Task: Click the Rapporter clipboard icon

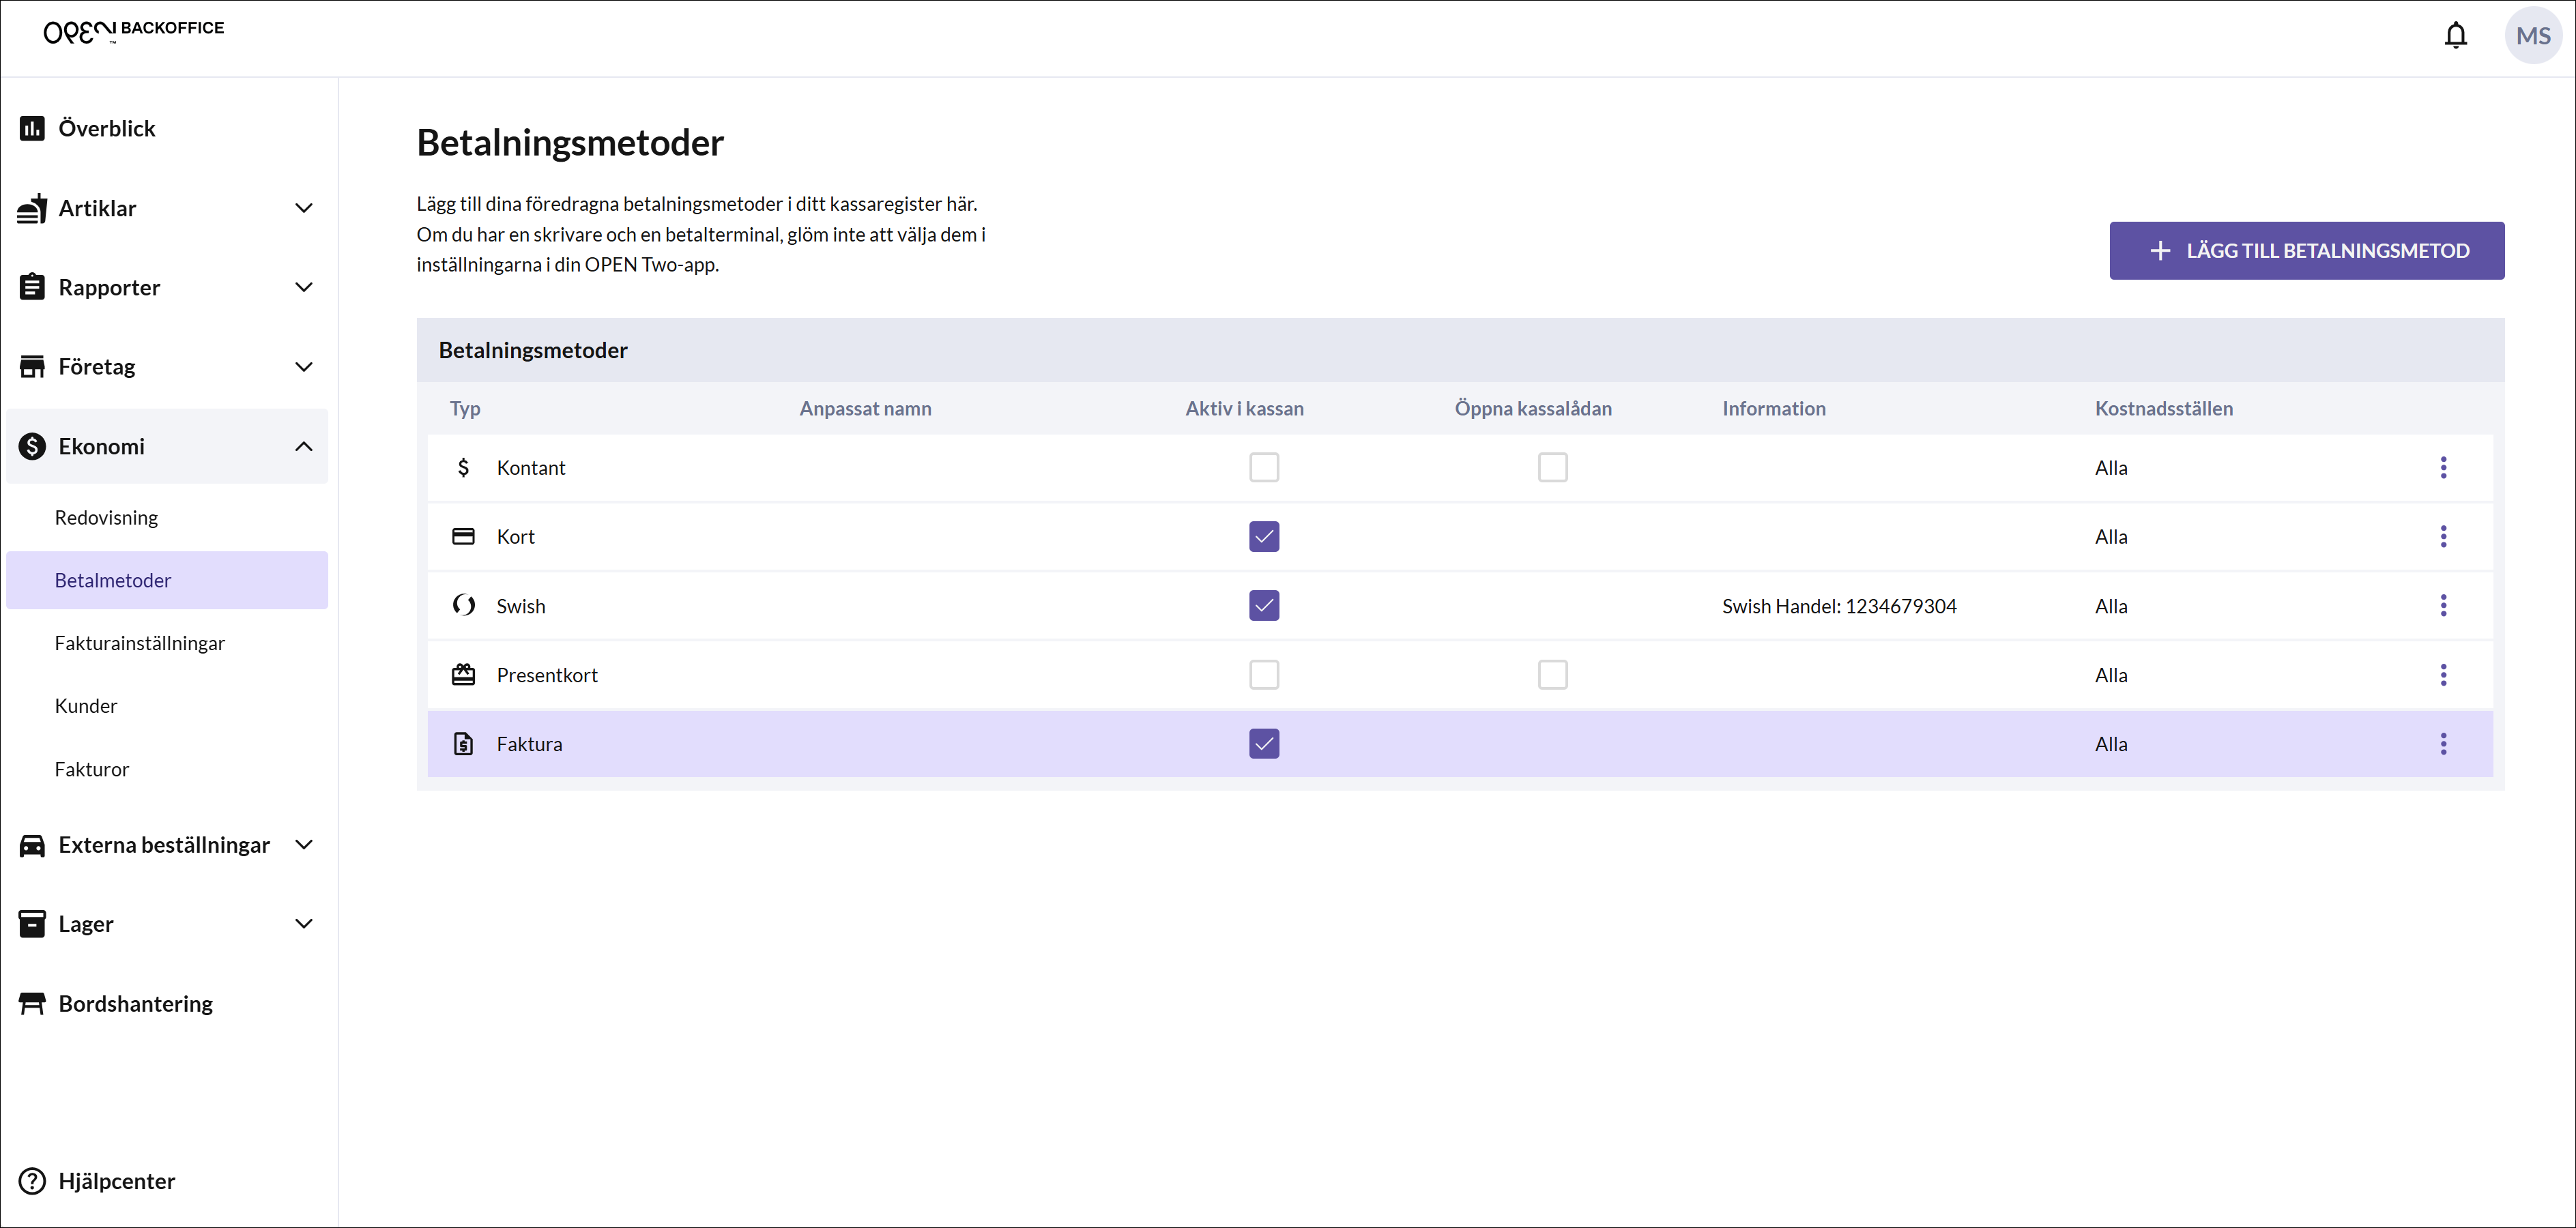Action: click(x=32, y=287)
